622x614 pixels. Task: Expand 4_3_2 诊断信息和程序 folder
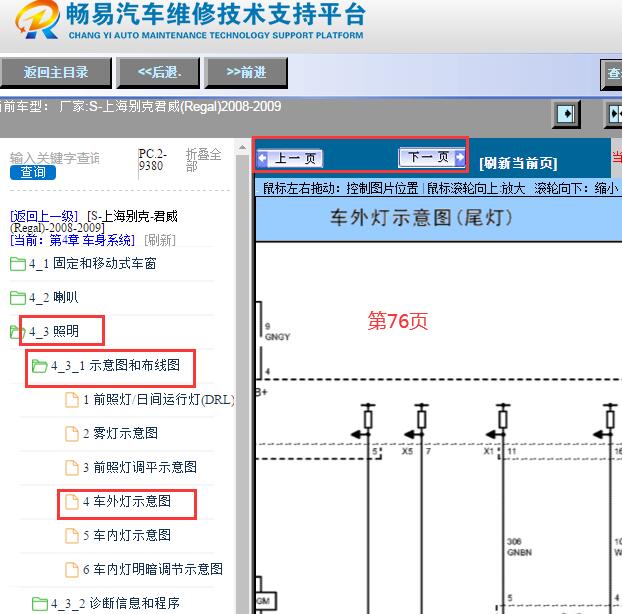(x=115, y=603)
